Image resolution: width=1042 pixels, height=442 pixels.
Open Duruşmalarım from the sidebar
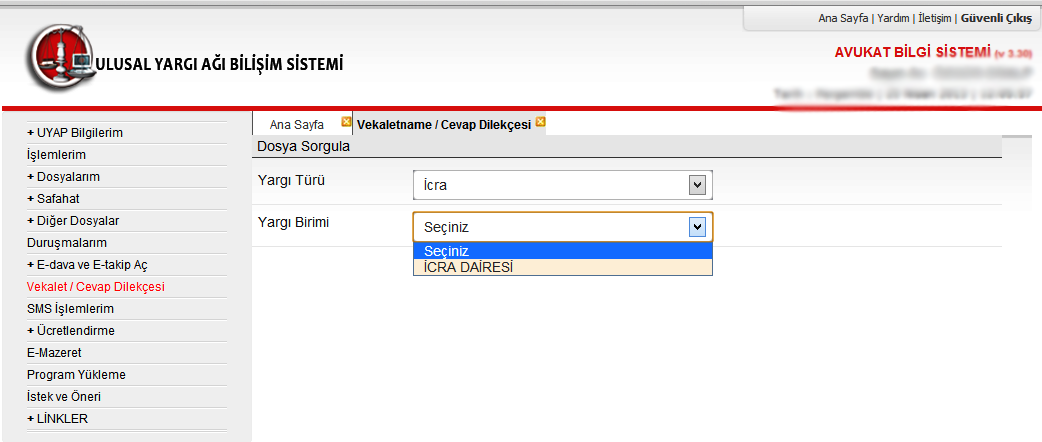coord(67,243)
